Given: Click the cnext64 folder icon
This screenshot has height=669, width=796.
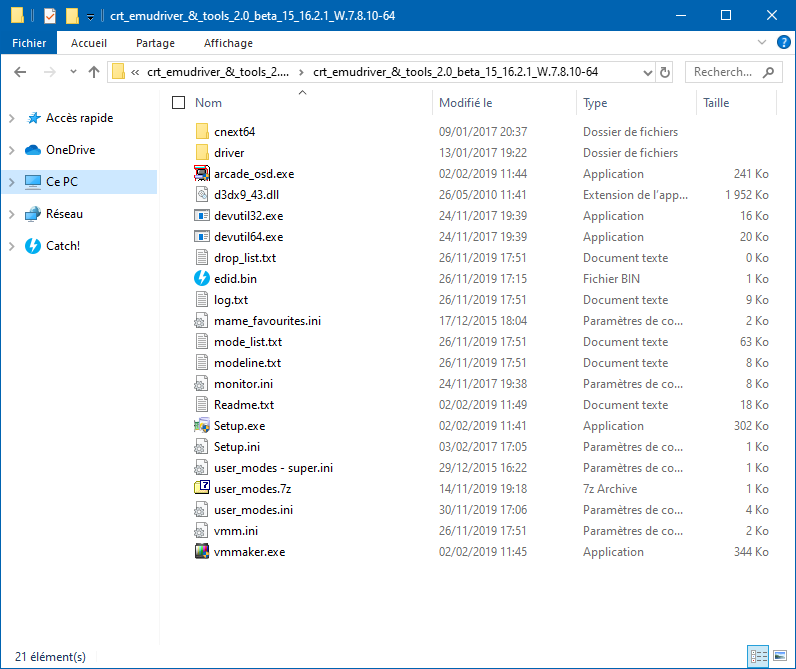Looking at the screenshot, I should tap(202, 132).
